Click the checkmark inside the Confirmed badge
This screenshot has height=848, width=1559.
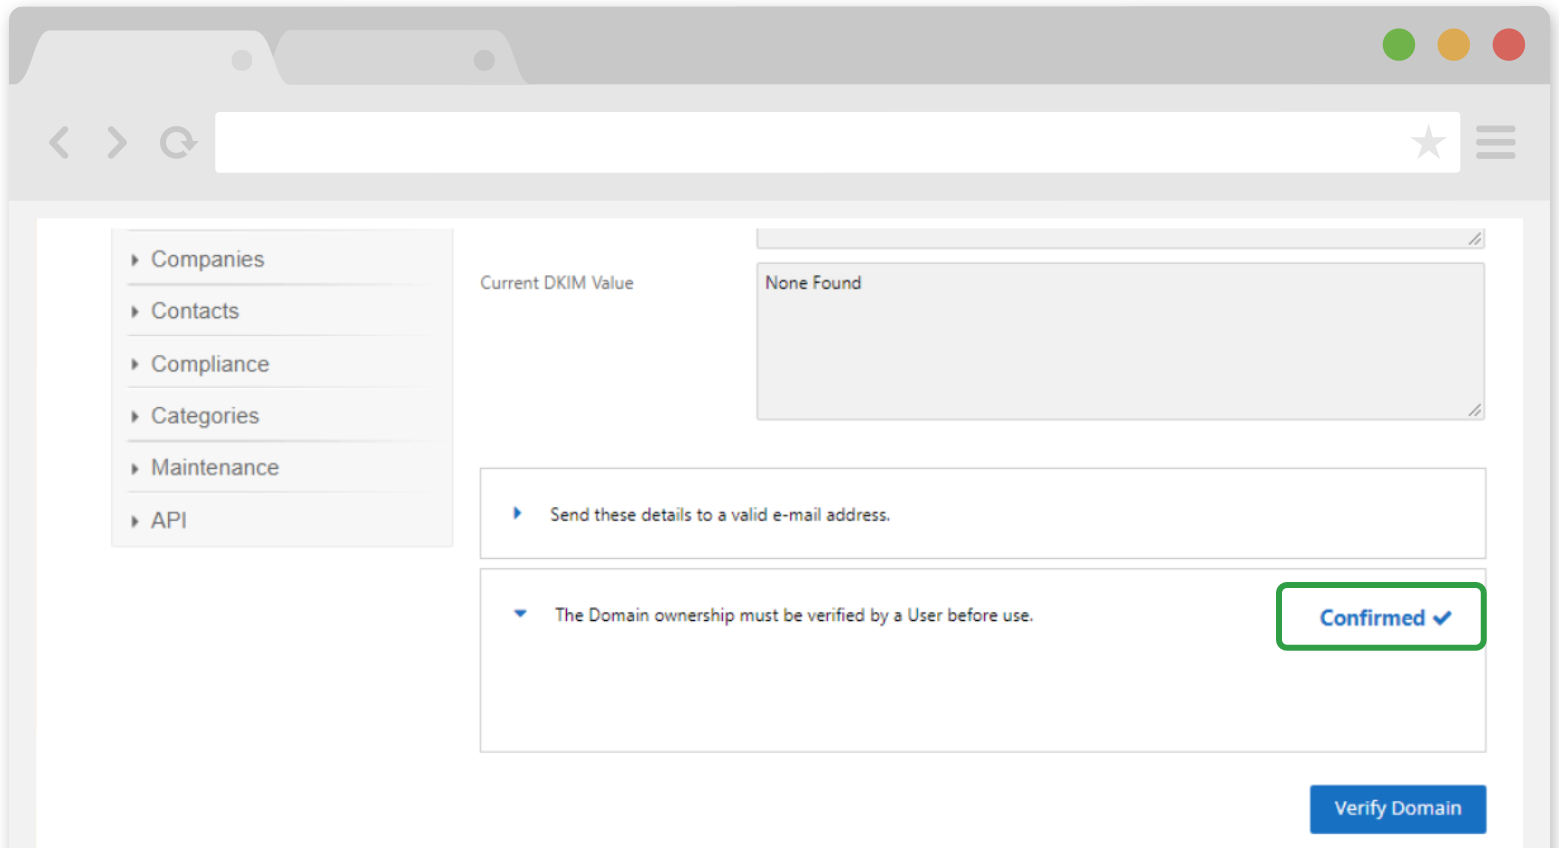pyautogui.click(x=1442, y=617)
